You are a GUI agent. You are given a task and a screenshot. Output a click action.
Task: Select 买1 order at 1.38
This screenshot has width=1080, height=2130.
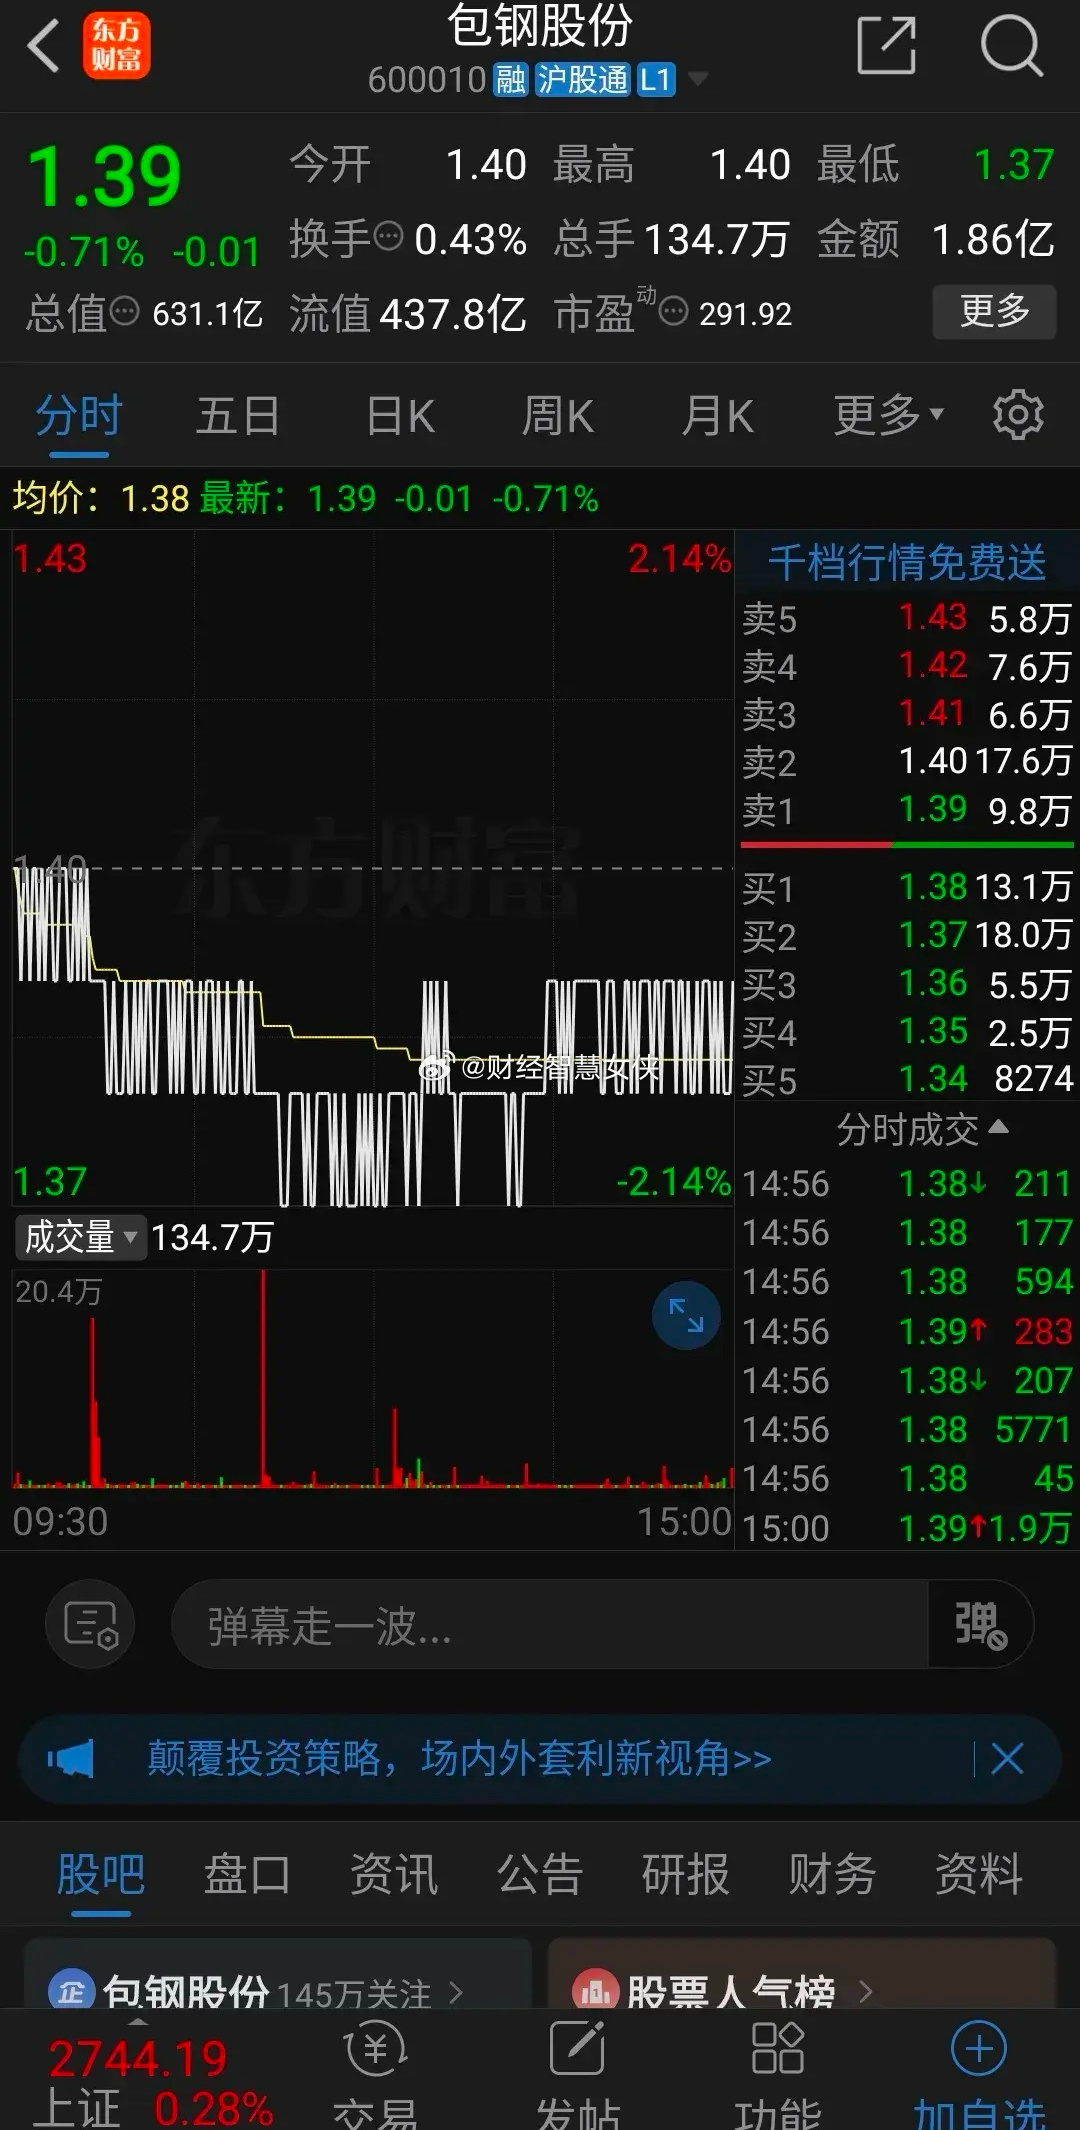[907, 887]
